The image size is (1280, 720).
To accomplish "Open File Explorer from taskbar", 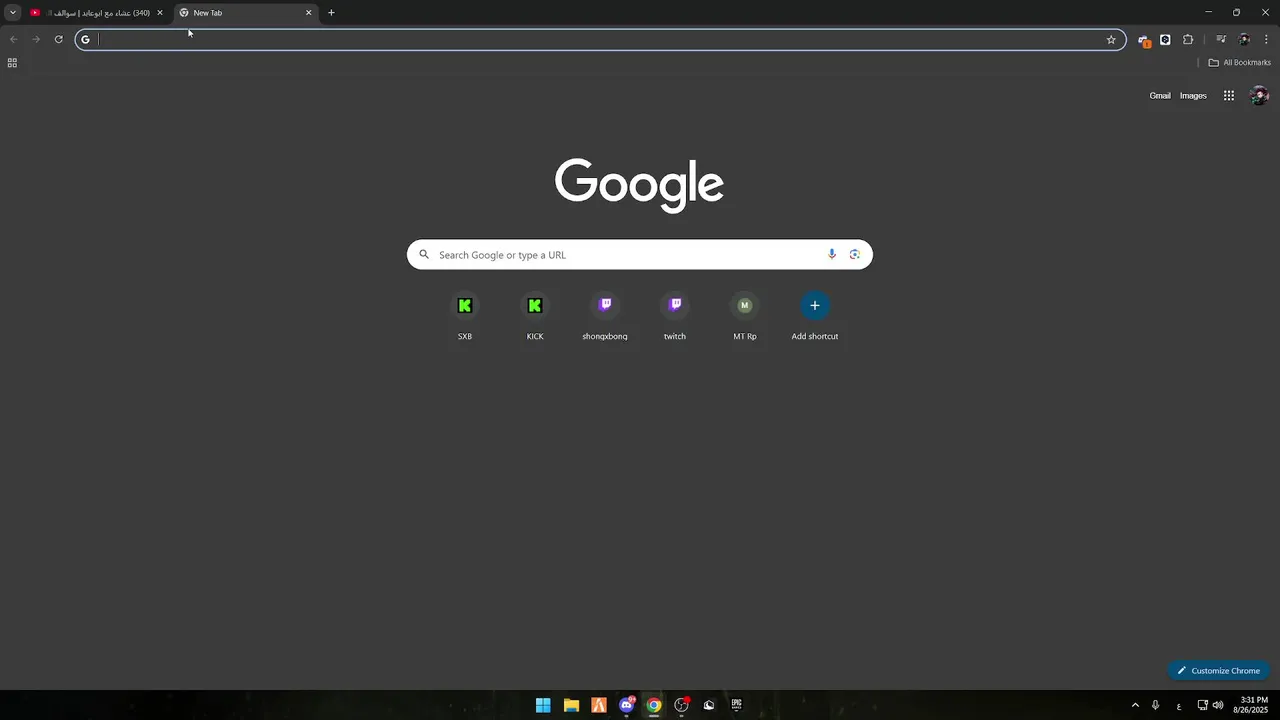I will pyautogui.click(x=571, y=705).
